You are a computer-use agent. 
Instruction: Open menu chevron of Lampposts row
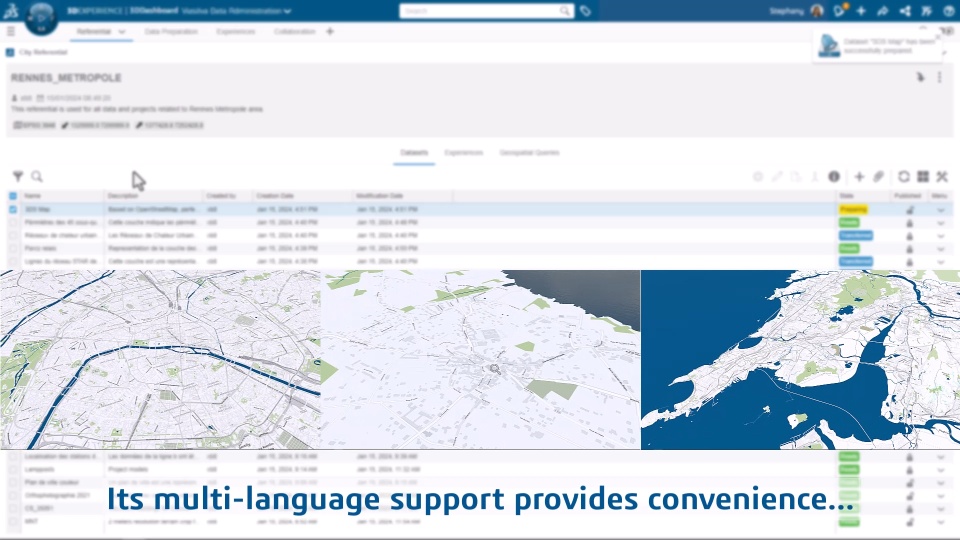coord(941,470)
